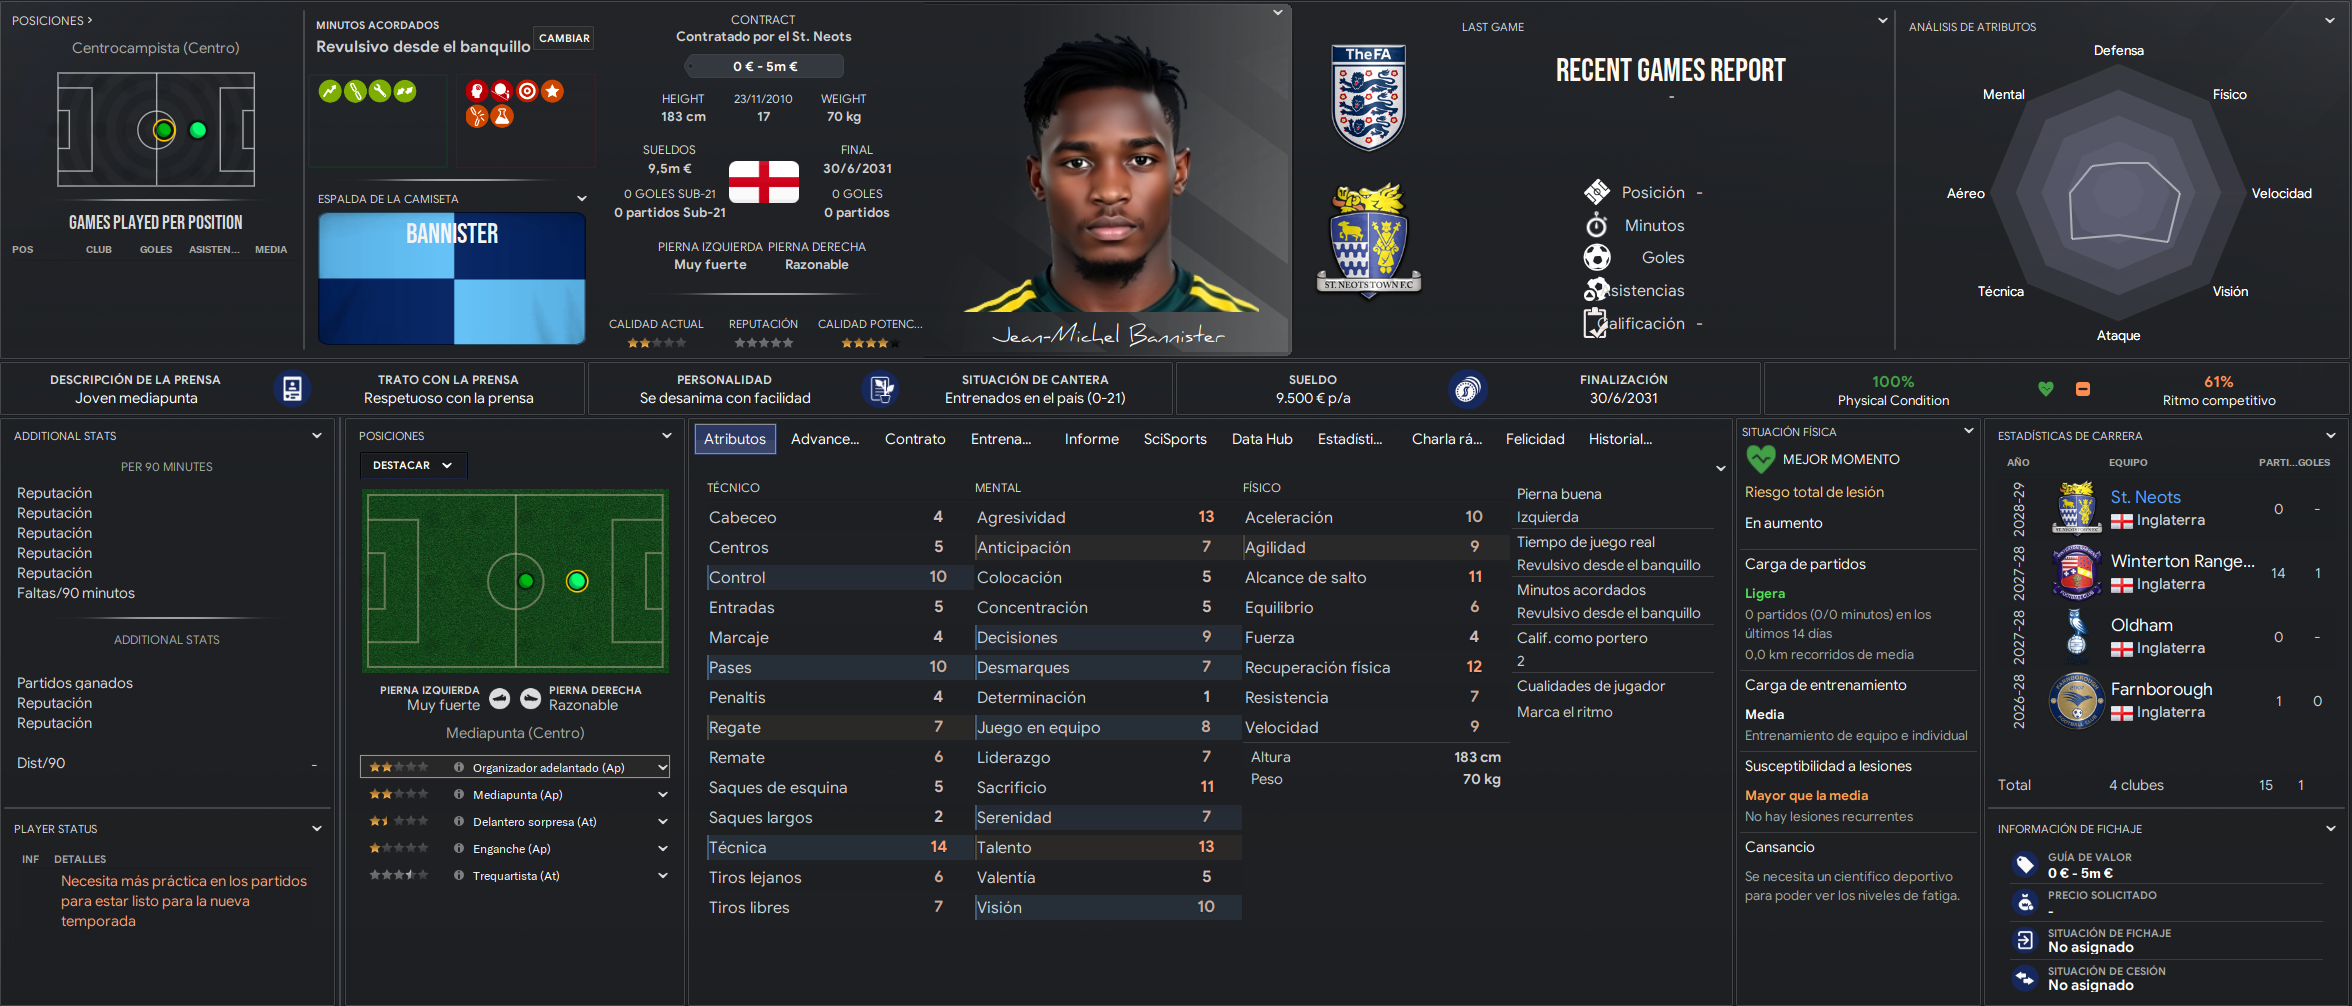Collapse the Additional Stats panel
This screenshot has width=2352, height=1006.
click(317, 436)
